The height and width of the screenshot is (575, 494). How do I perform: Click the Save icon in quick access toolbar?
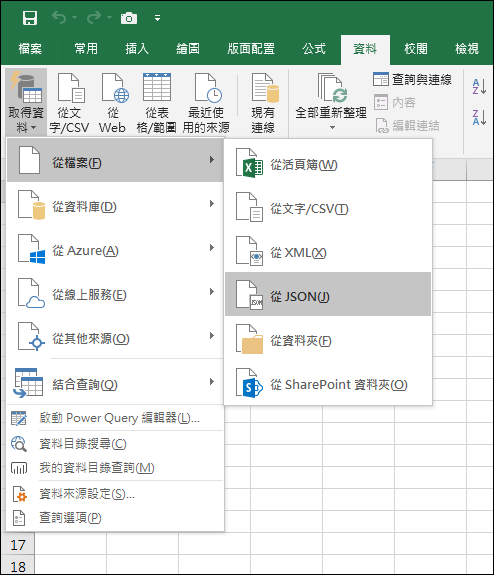pyautogui.click(x=30, y=18)
